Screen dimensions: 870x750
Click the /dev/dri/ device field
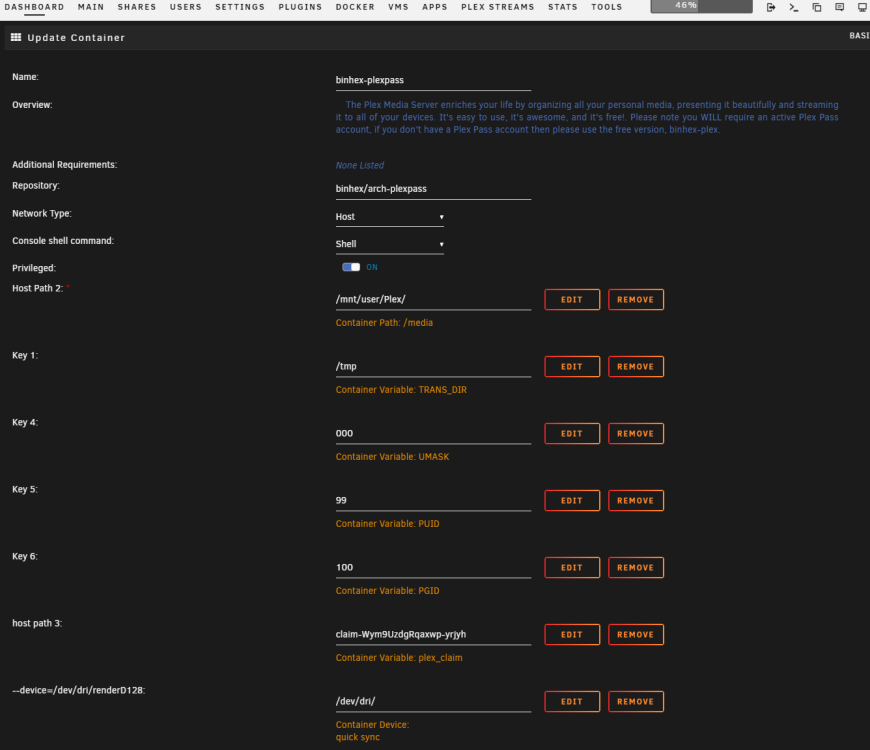[433, 702]
